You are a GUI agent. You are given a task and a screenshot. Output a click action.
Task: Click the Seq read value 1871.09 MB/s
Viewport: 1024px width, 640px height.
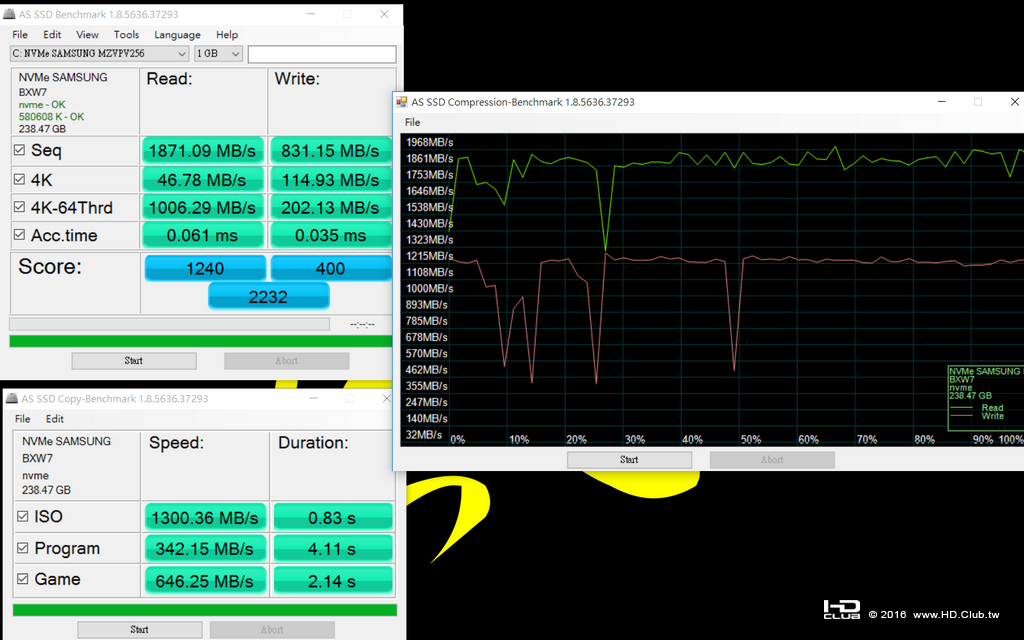pos(202,151)
